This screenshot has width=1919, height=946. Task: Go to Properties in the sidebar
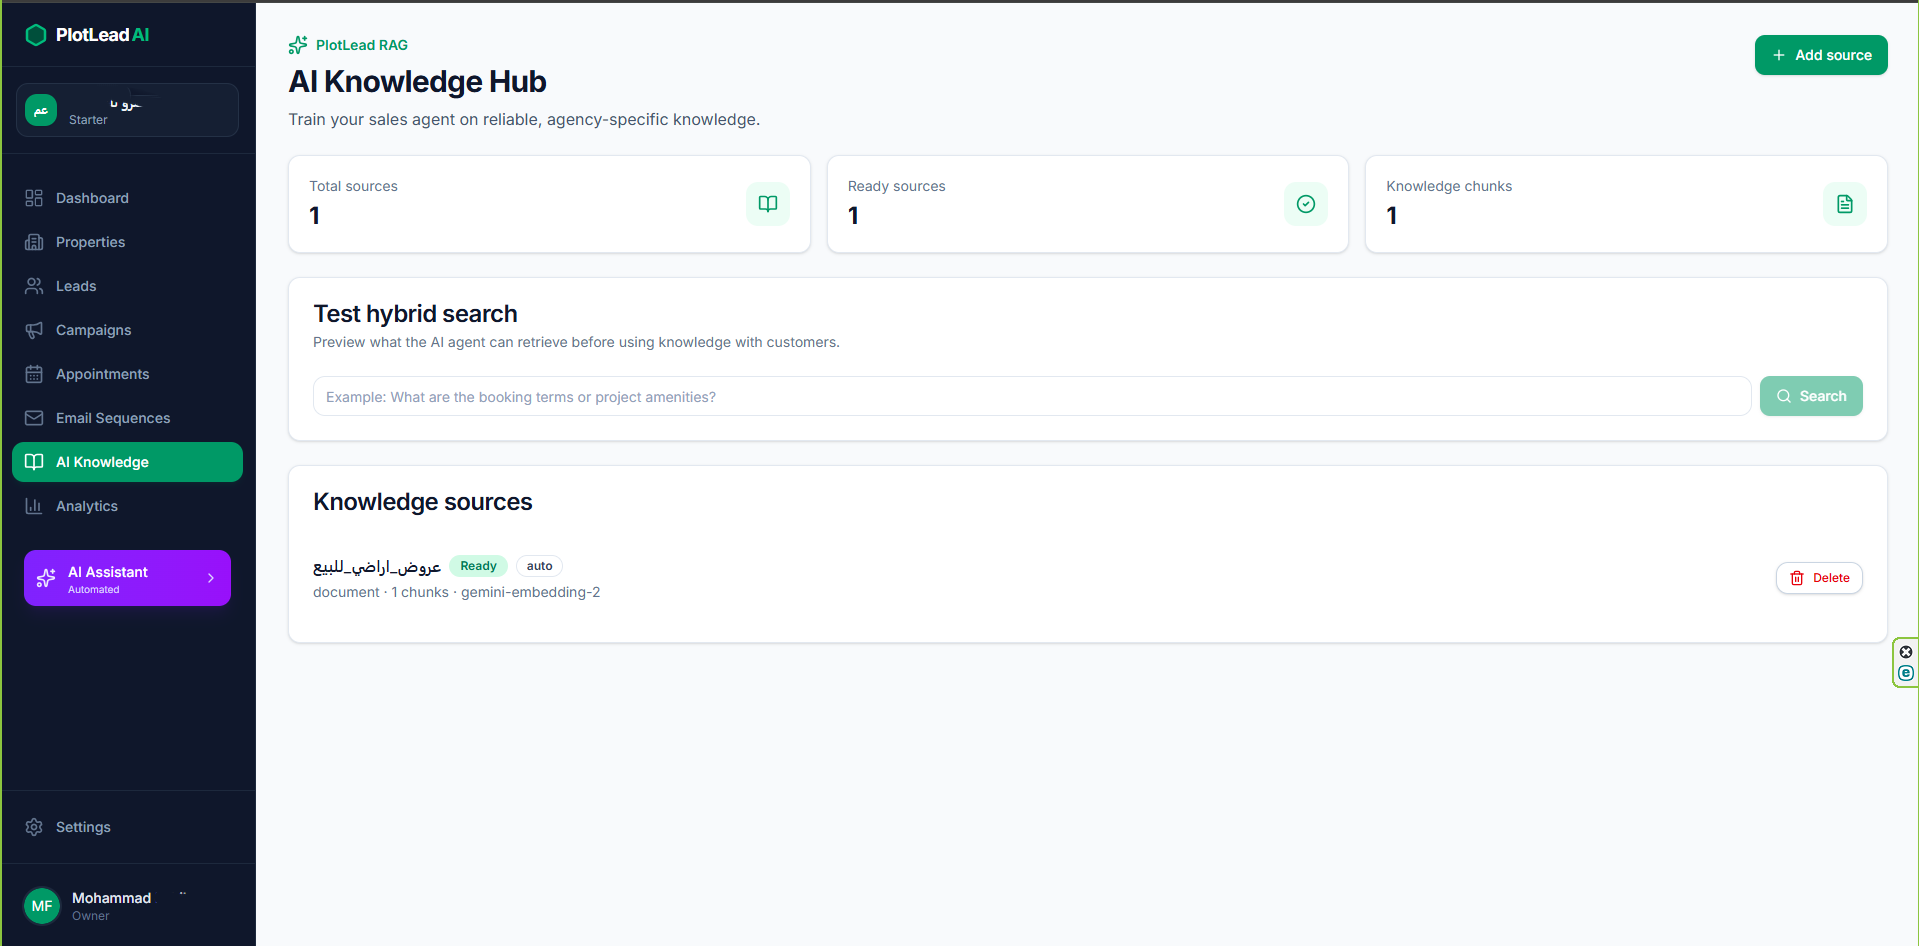[127, 242]
